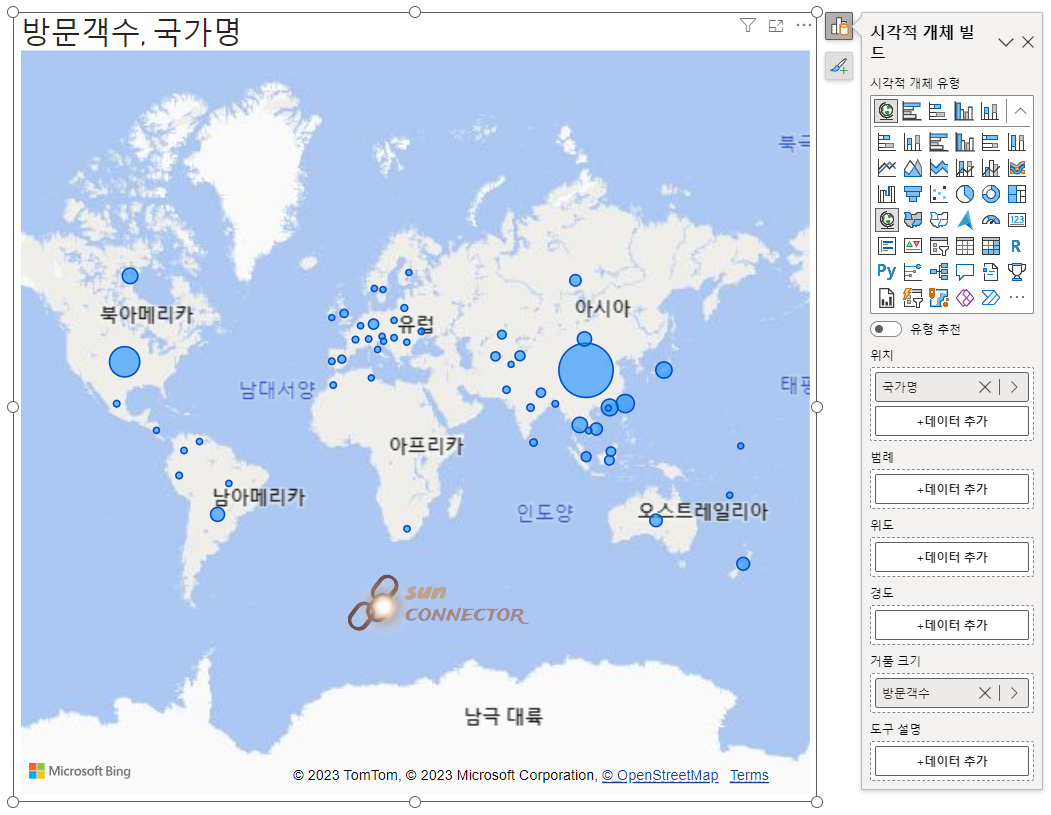Viewport: 1051px width, 815px height.
Task: Select the ribbon chart visual
Action: tap(1017, 168)
